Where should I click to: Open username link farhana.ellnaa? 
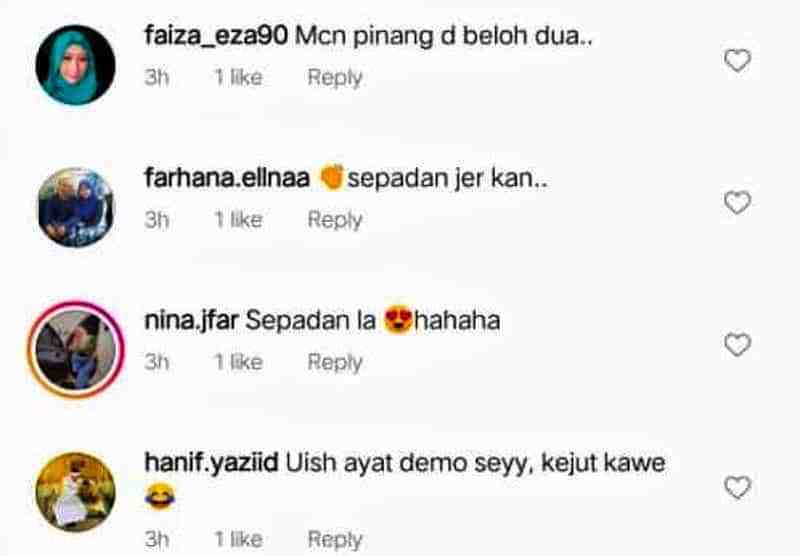tap(227, 178)
